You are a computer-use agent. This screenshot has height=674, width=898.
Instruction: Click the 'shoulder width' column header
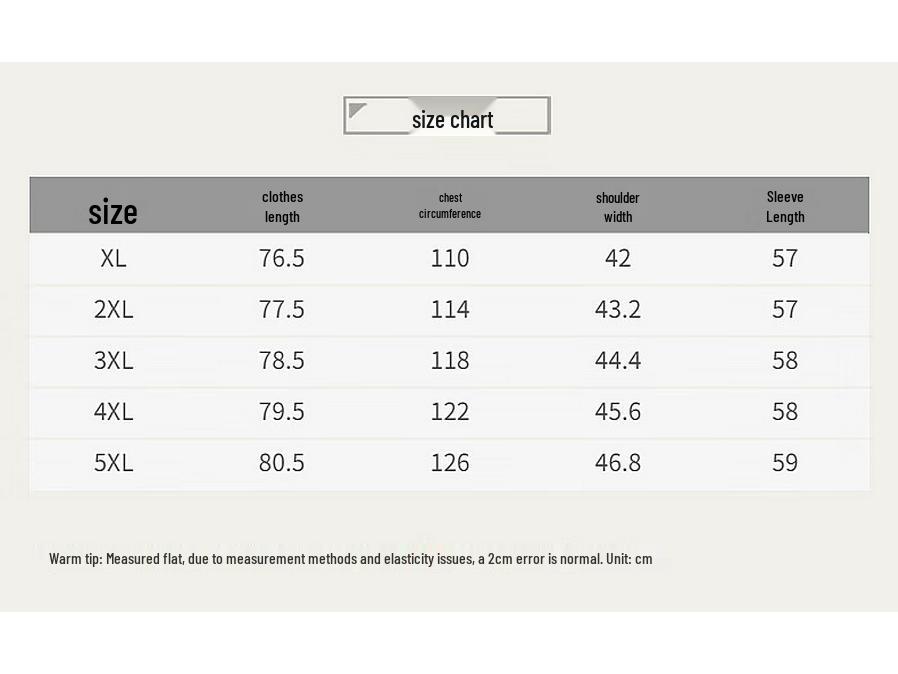[617, 206]
